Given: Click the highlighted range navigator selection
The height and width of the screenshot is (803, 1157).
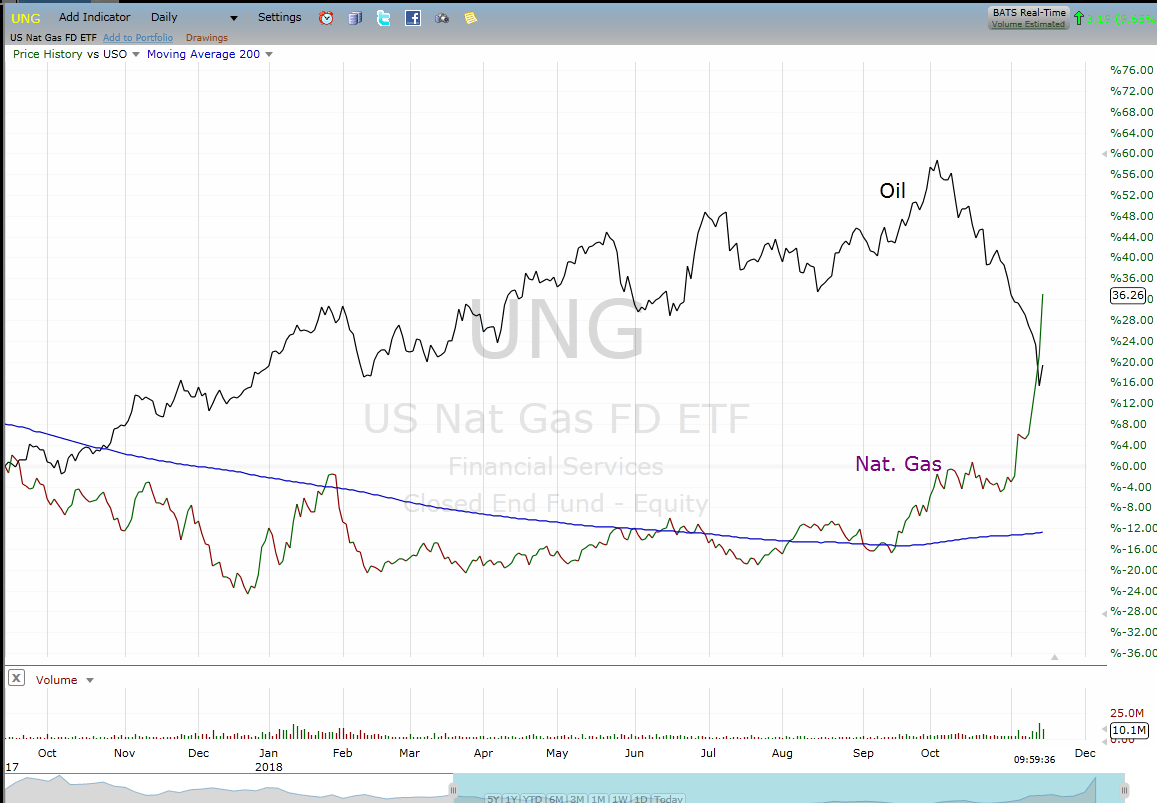Looking at the screenshot, I should [789, 788].
